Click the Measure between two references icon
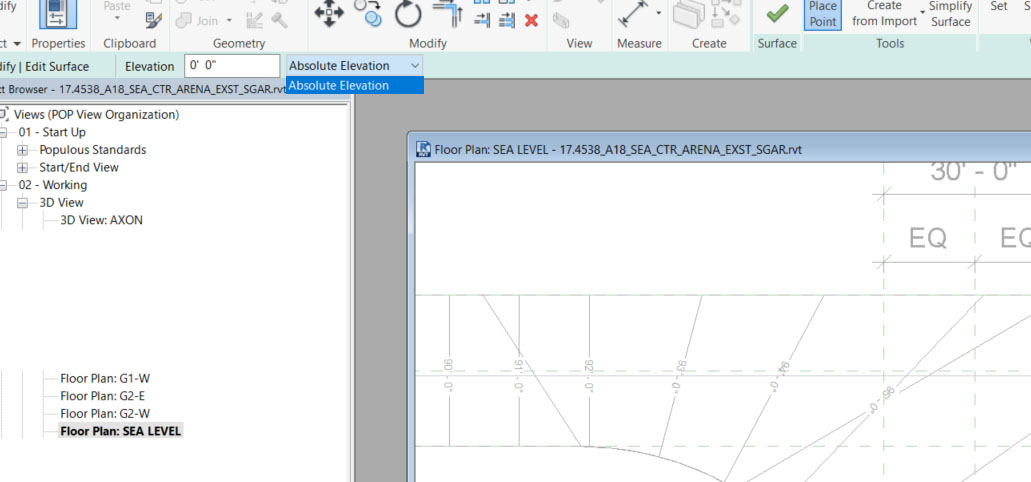Screen dimensions: 1031x482 click(632, 15)
